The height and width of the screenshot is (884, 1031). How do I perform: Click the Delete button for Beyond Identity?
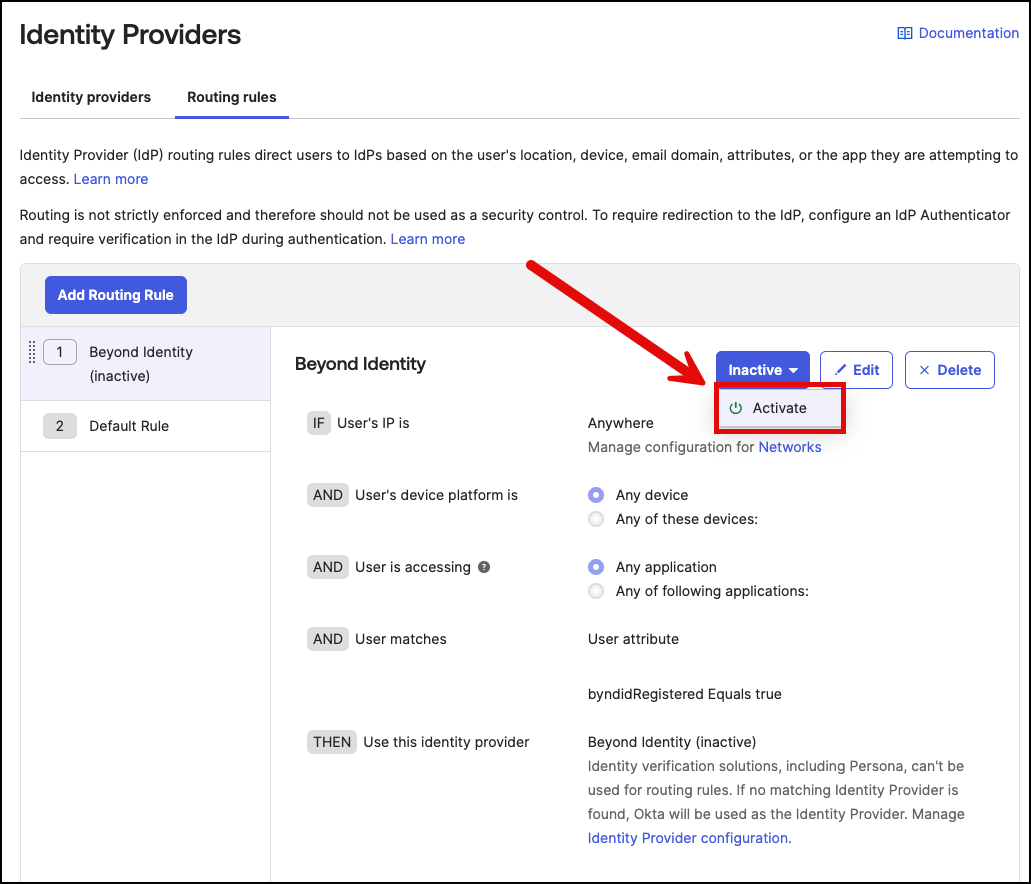949,370
